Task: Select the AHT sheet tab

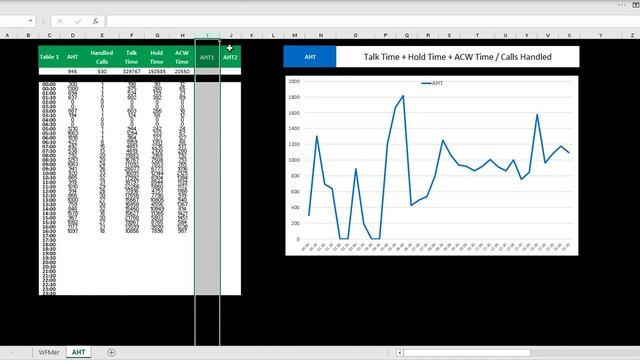Action: click(x=78, y=352)
